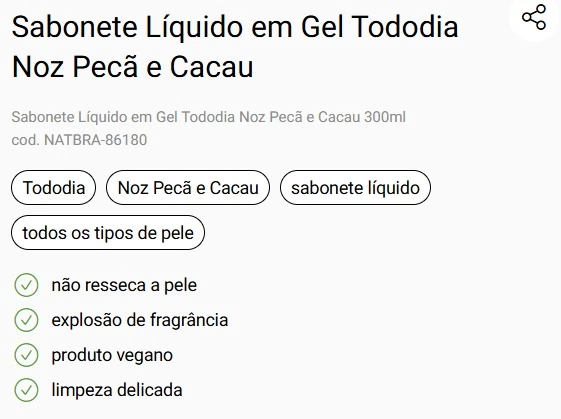Select the todos os tipos de pele chip

click(x=108, y=233)
